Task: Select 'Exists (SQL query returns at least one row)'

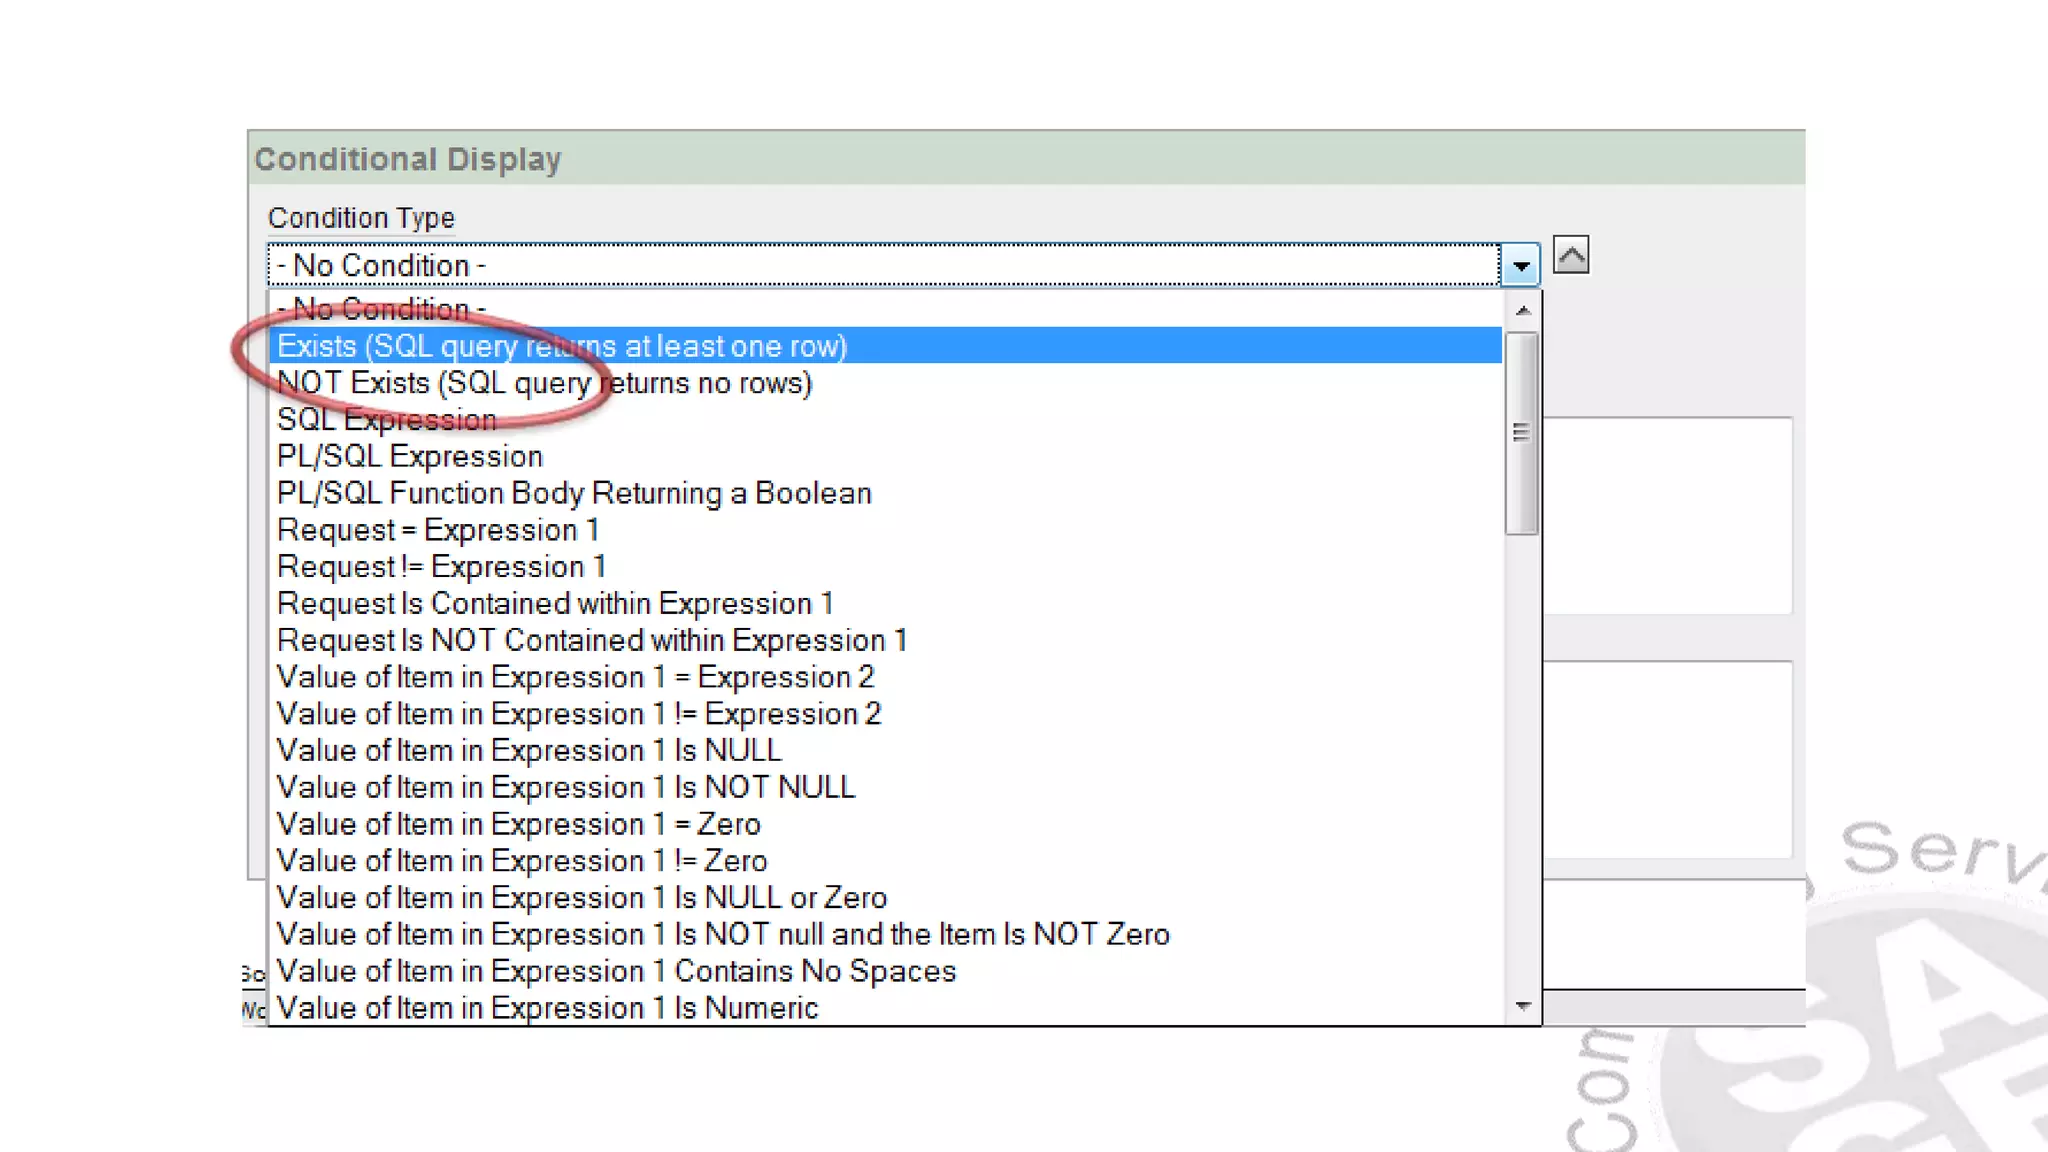Action: point(562,346)
